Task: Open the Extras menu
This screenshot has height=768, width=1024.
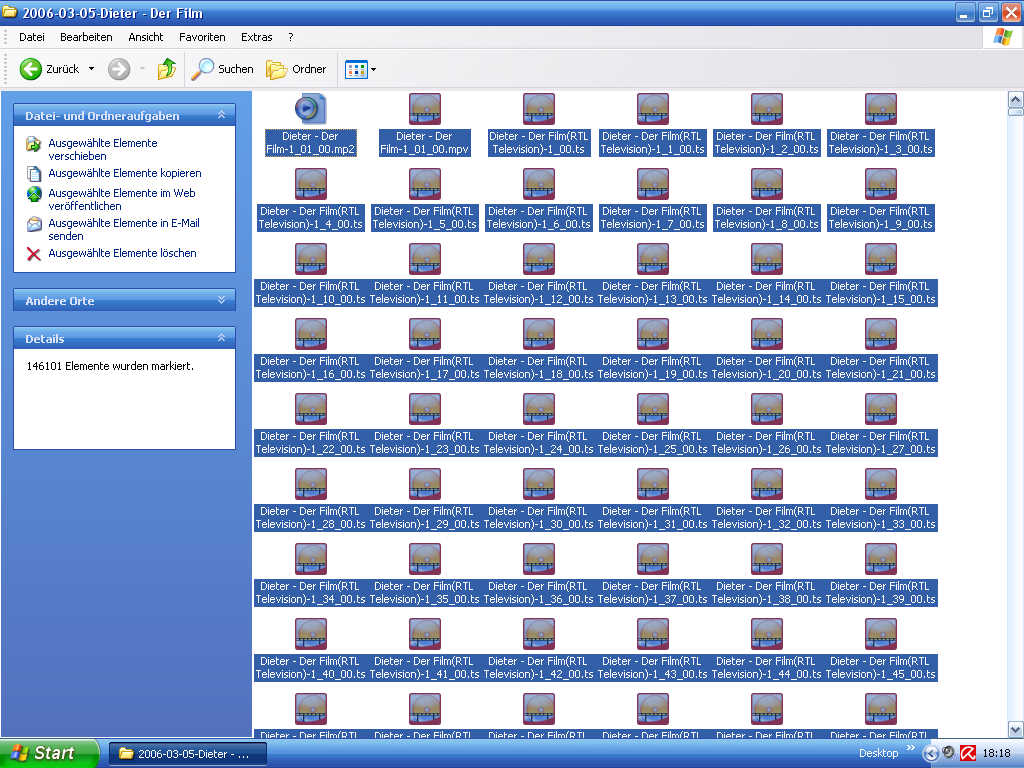Action: [x=257, y=37]
